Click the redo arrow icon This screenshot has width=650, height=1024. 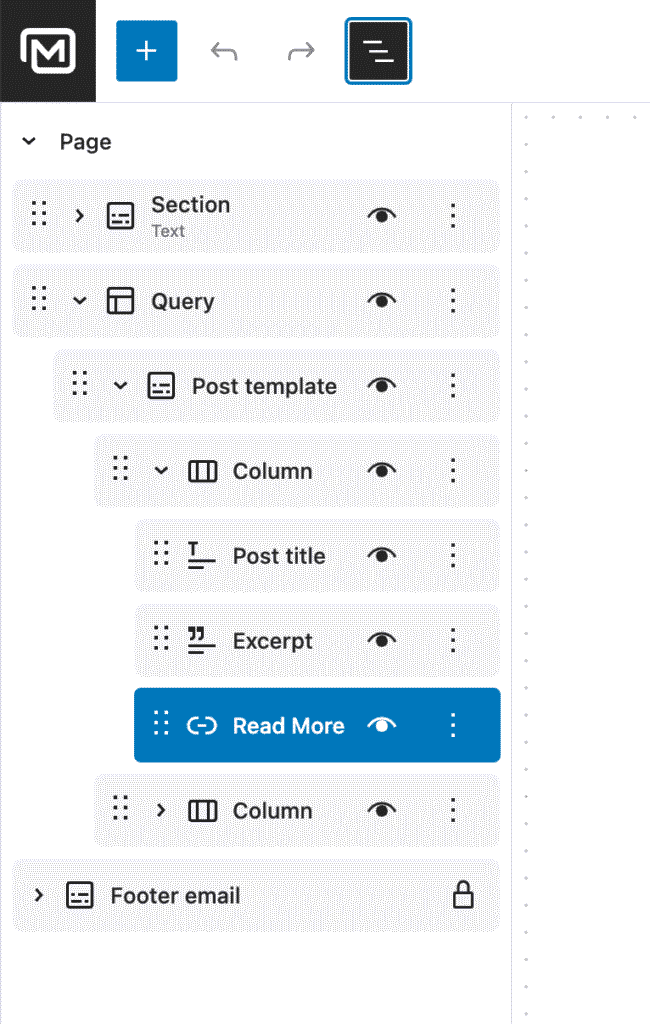[x=301, y=50]
